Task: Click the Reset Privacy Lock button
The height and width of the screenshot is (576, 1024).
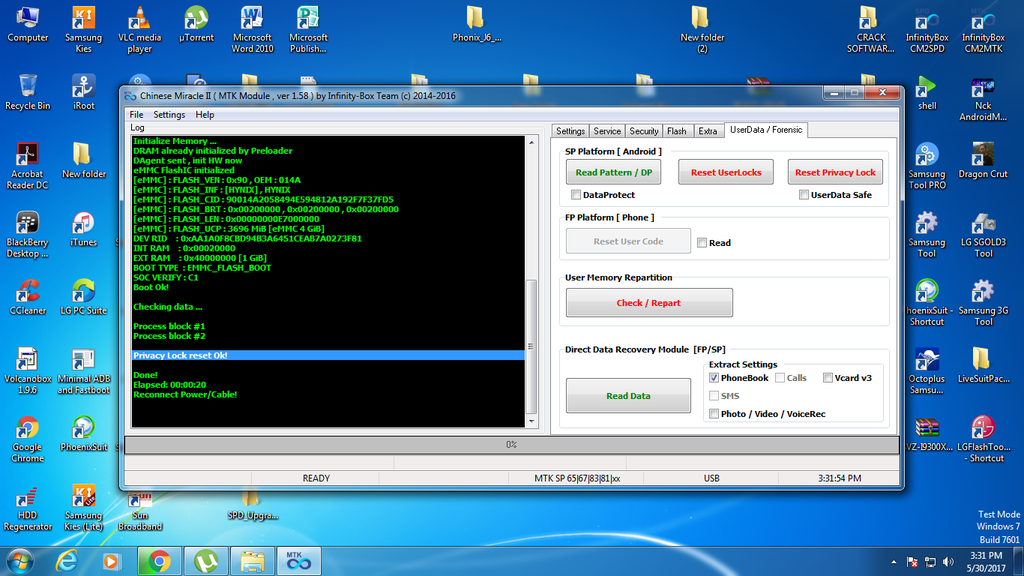Action: click(835, 172)
